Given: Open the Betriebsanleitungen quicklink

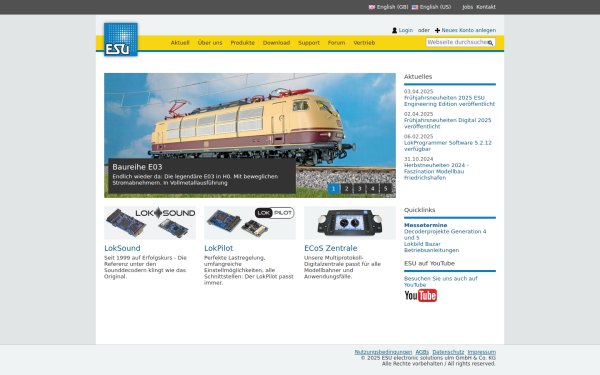Looking at the screenshot, I should [431, 250].
